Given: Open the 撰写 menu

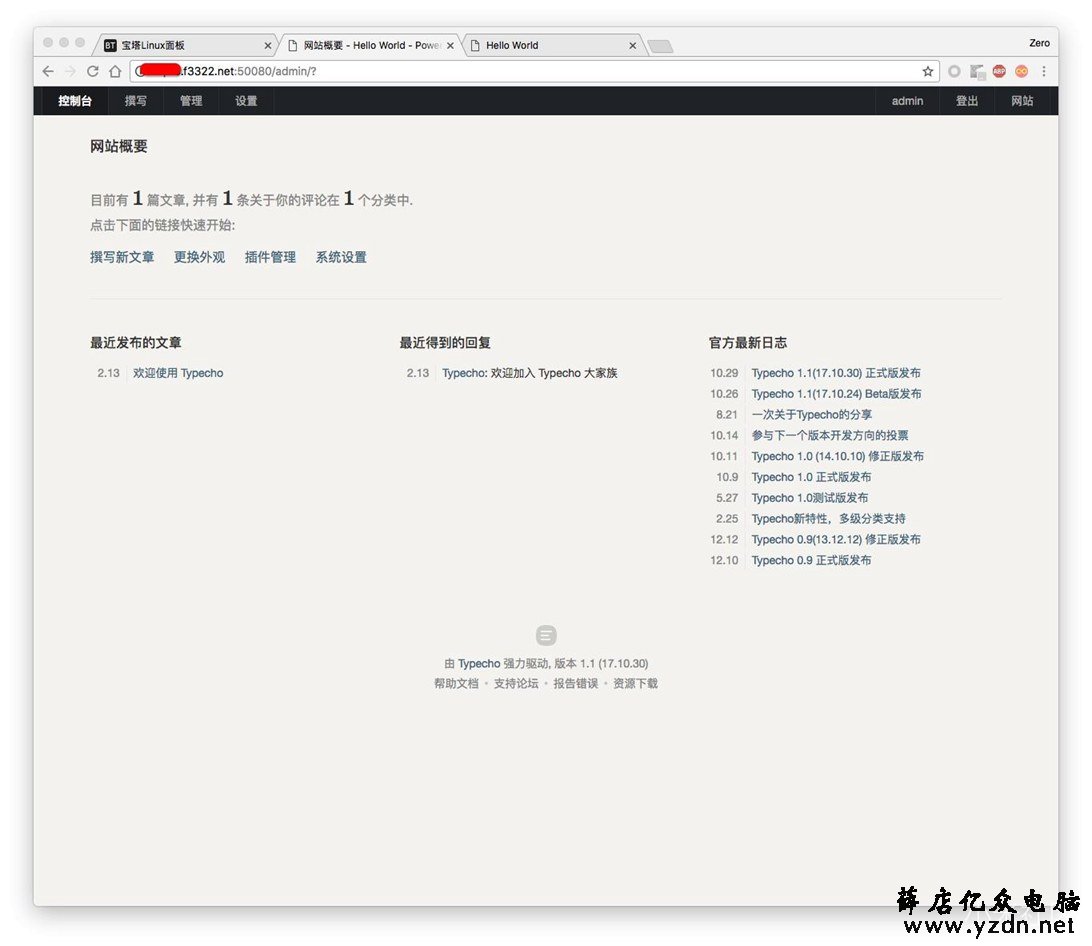Looking at the screenshot, I should [x=136, y=101].
